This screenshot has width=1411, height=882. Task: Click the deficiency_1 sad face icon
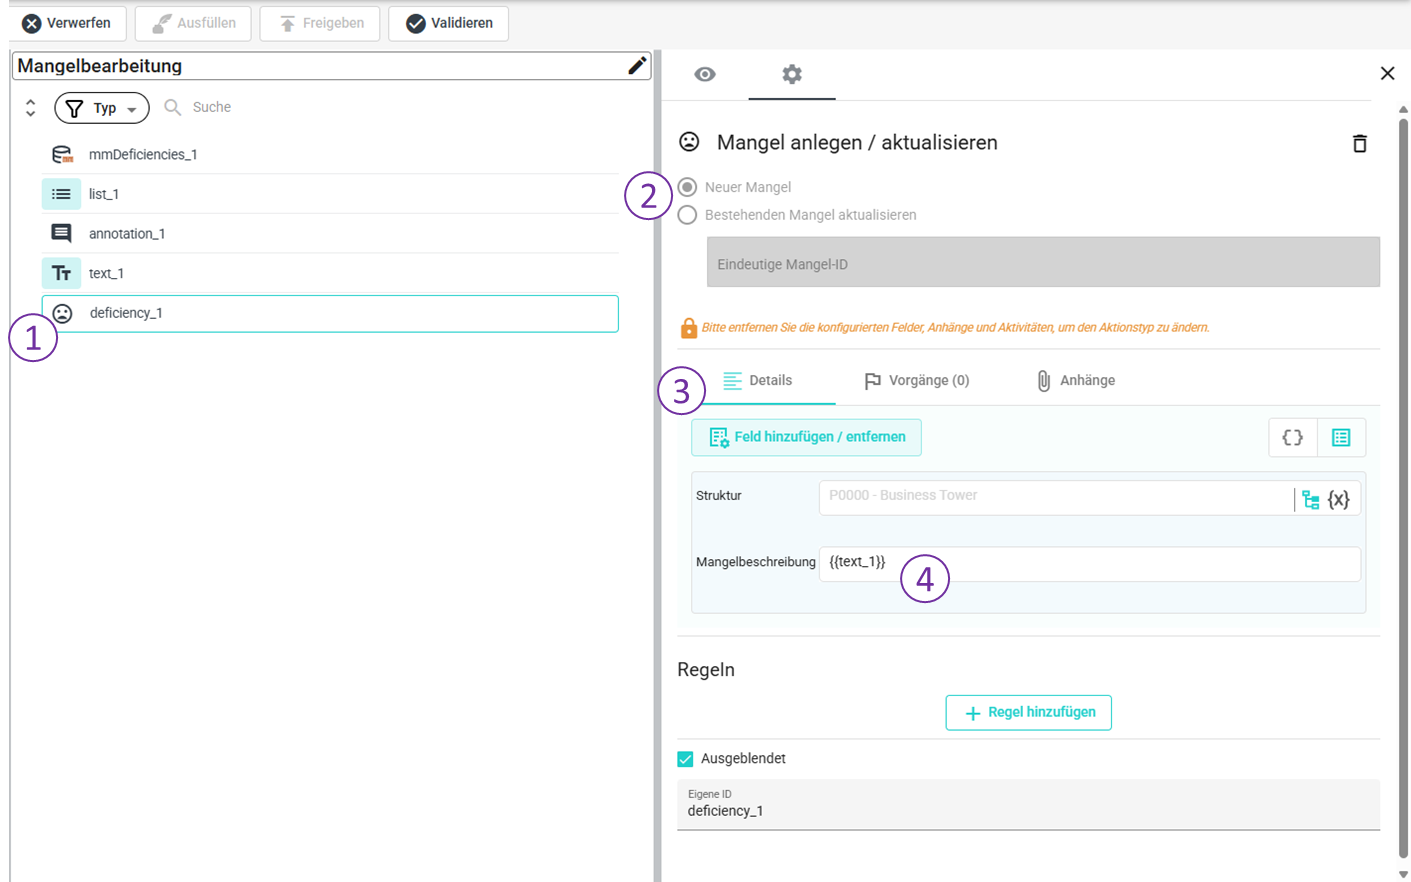tap(63, 313)
